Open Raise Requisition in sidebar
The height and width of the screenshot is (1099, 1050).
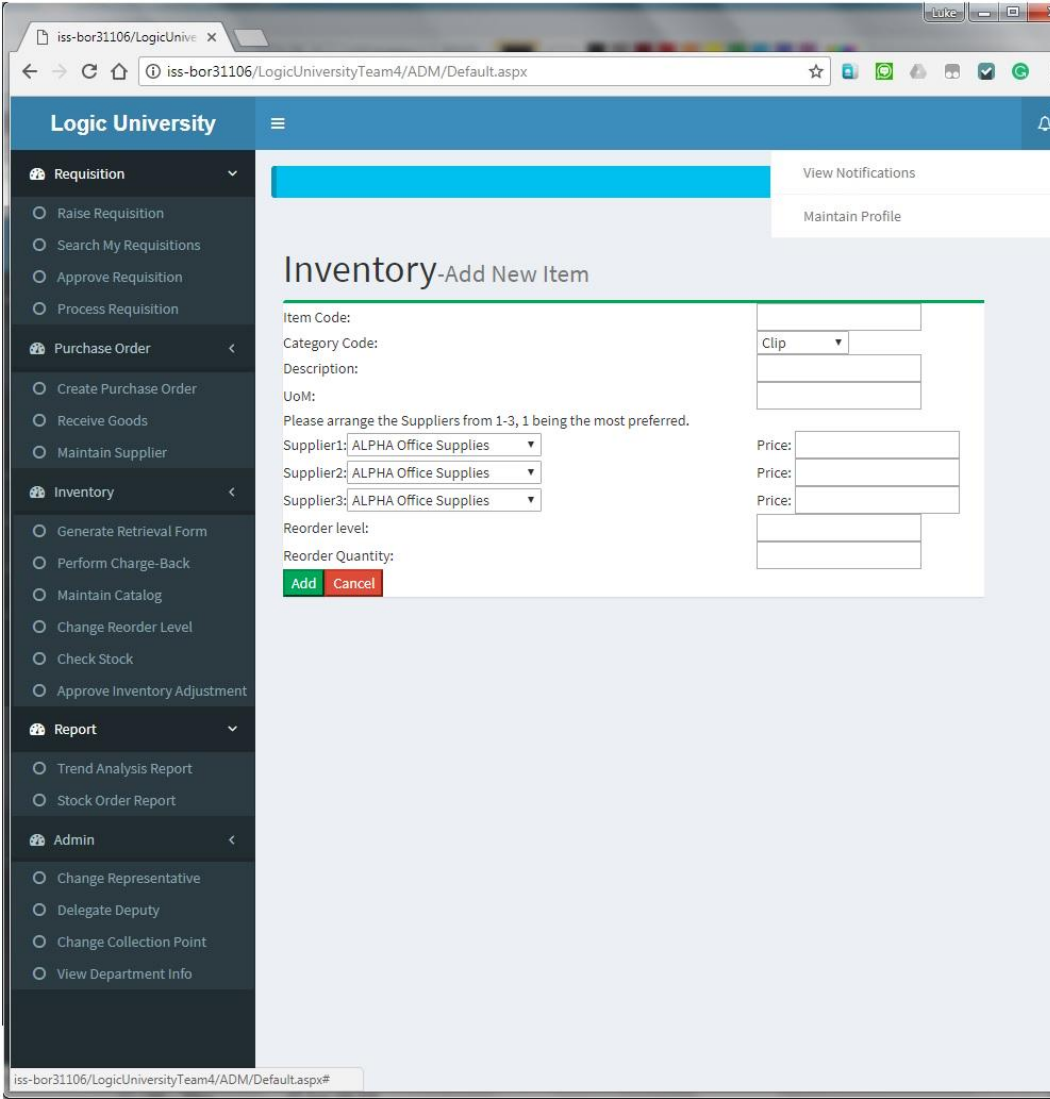pyautogui.click(x=110, y=213)
